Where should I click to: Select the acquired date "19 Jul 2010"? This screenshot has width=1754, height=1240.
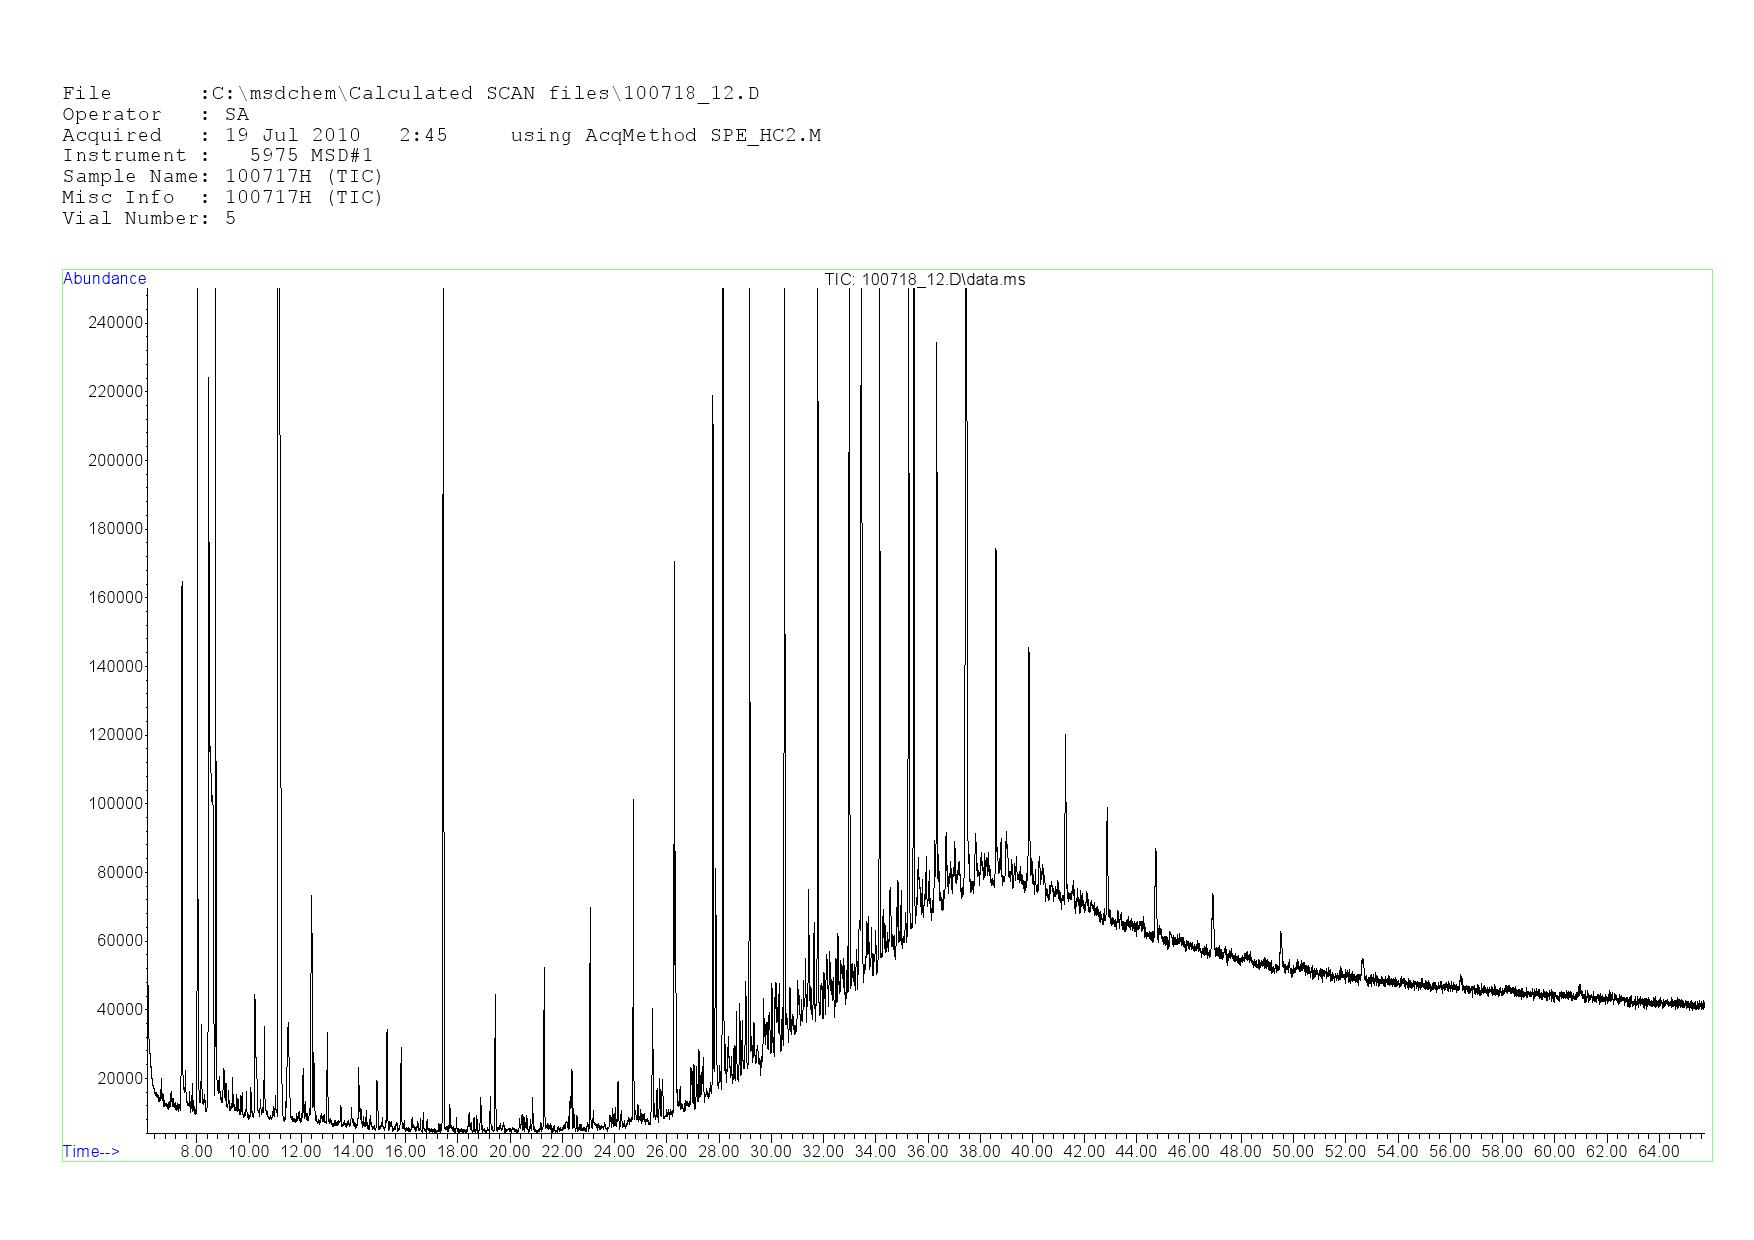(x=292, y=135)
